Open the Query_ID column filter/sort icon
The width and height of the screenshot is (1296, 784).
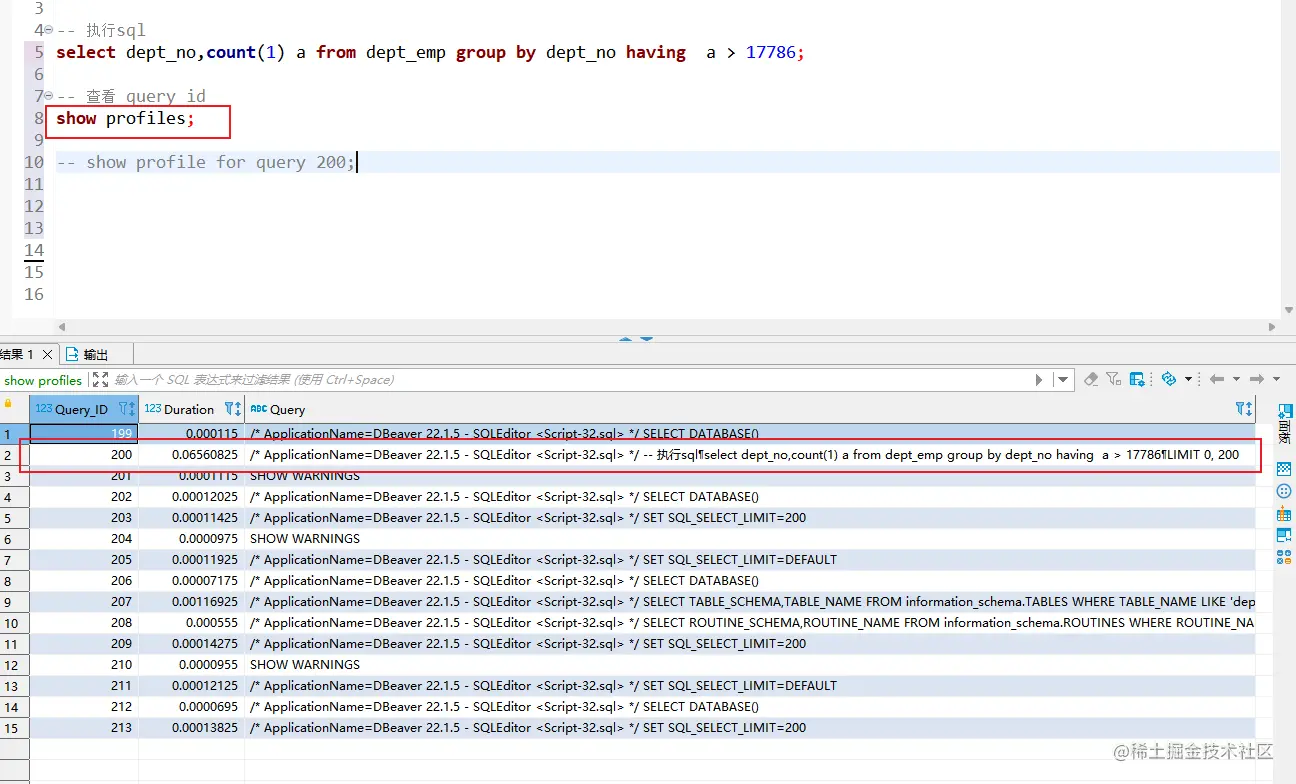tap(126, 409)
